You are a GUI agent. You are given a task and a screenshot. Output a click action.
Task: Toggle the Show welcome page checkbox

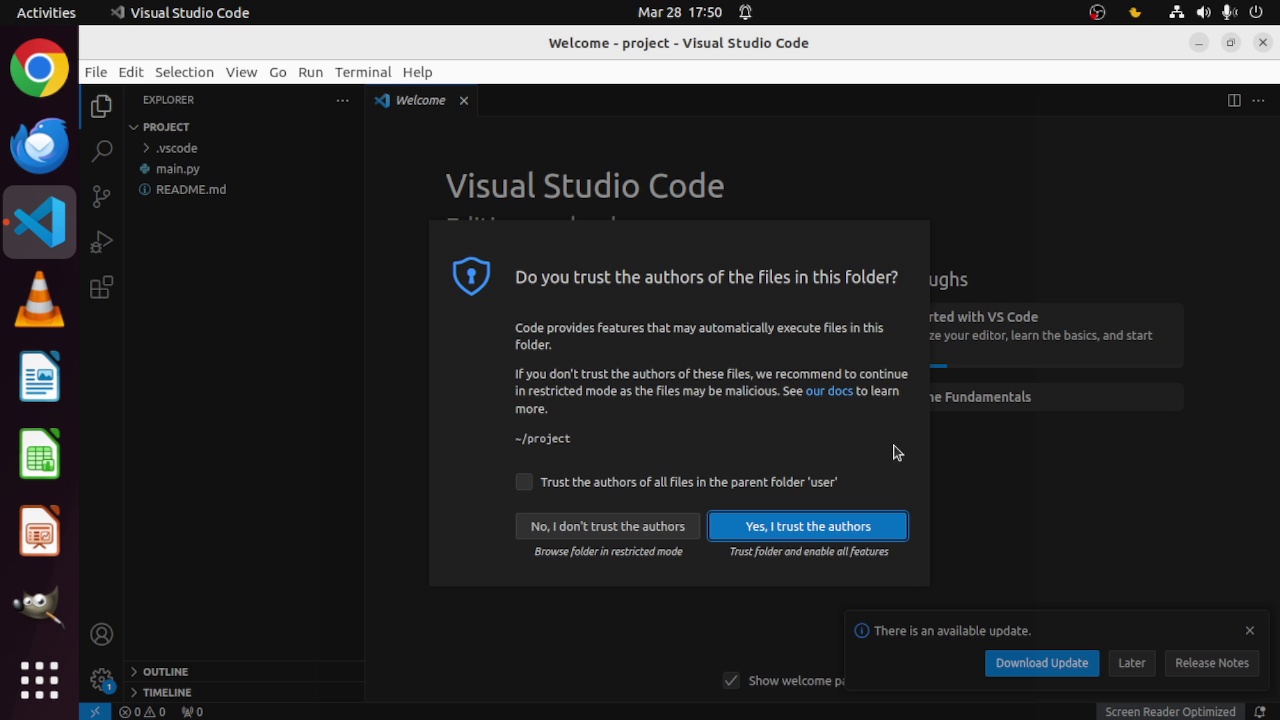coord(732,681)
